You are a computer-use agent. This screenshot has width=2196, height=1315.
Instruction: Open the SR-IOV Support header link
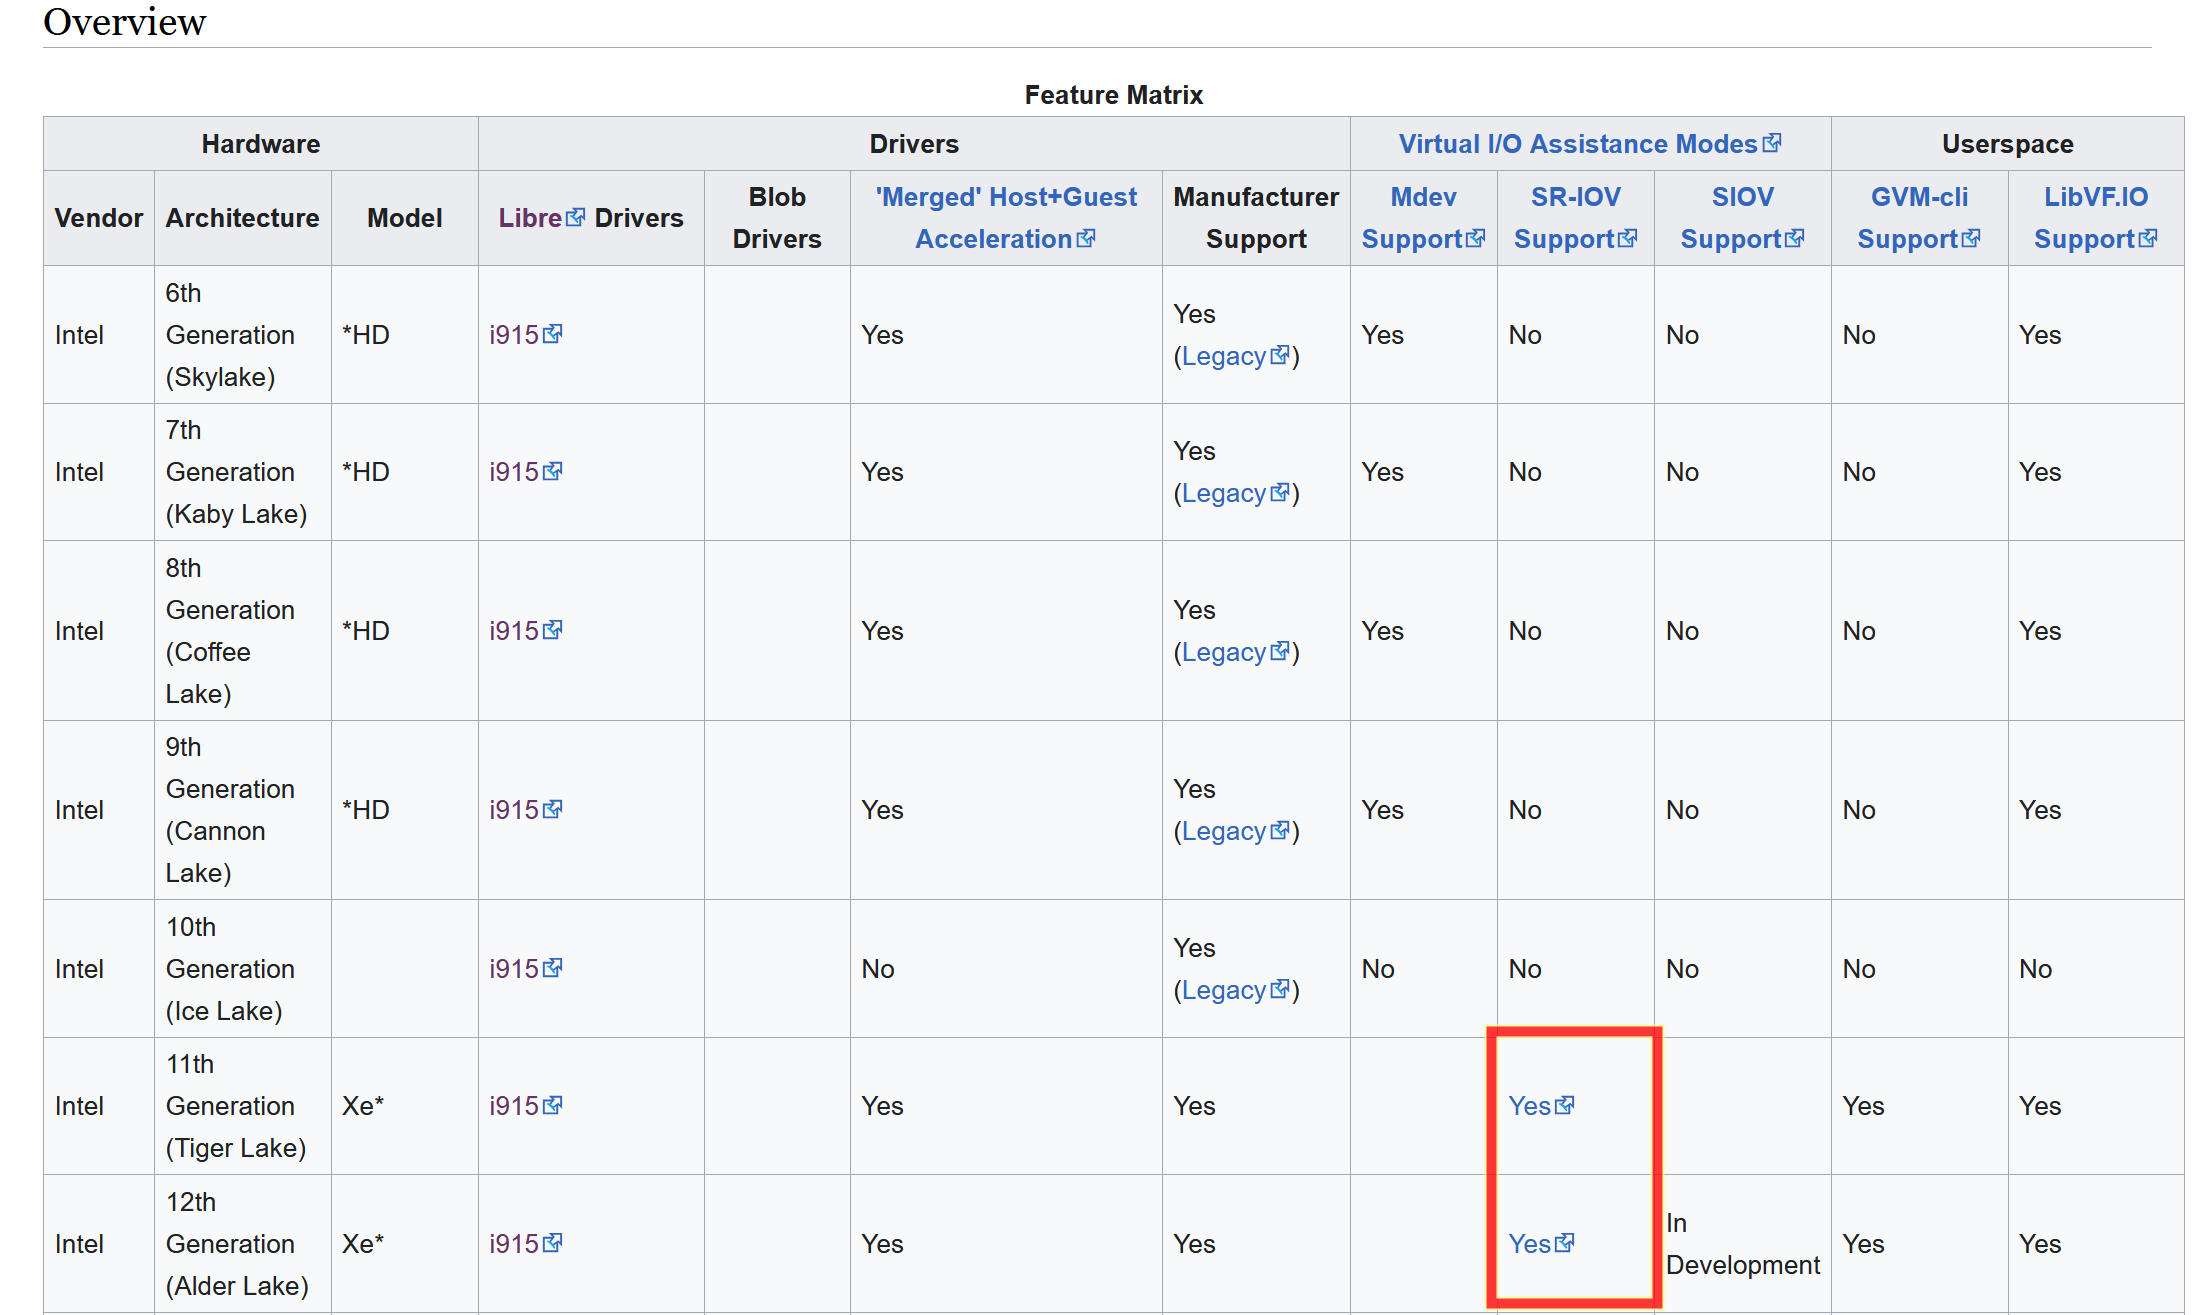[x=1575, y=218]
